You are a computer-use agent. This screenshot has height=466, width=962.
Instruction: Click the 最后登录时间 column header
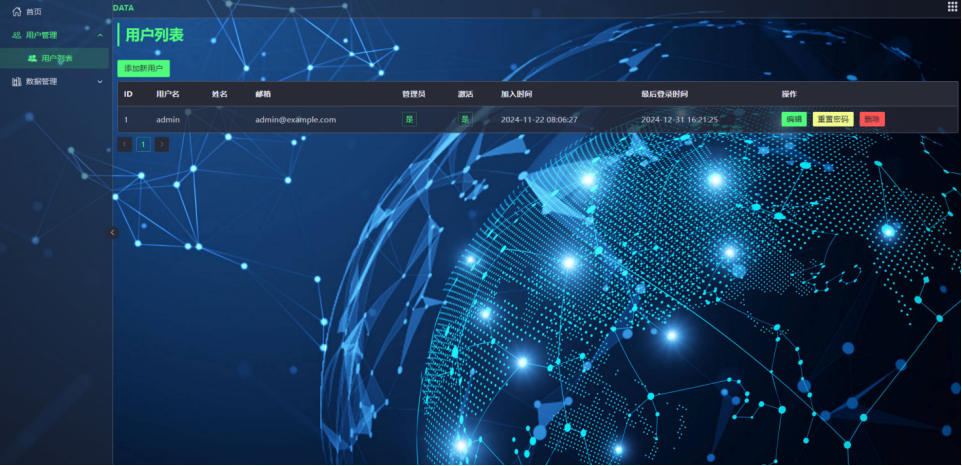click(664, 94)
